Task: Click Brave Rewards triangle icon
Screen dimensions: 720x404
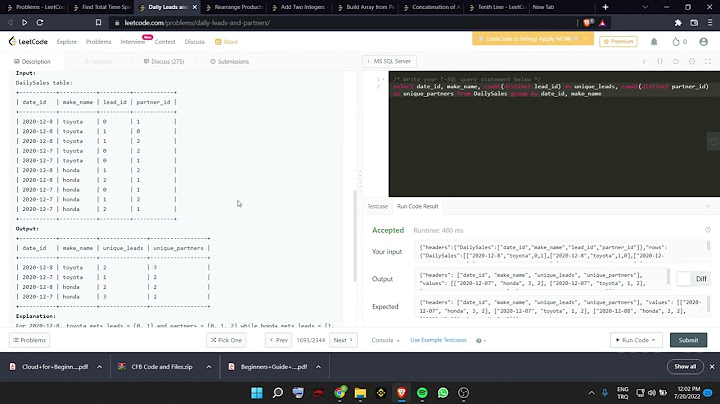Action: pos(602,22)
